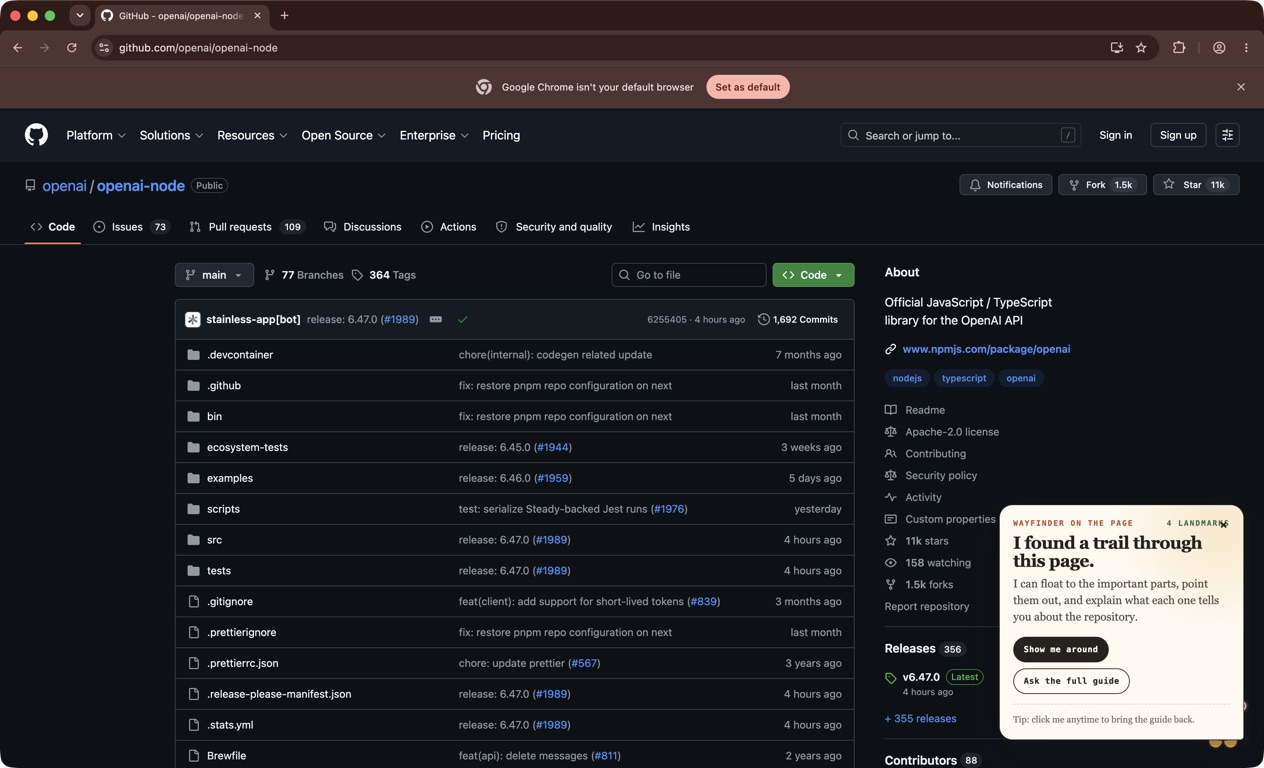
Task: Dismiss the Chrome default browser banner
Action: tap(1241, 87)
